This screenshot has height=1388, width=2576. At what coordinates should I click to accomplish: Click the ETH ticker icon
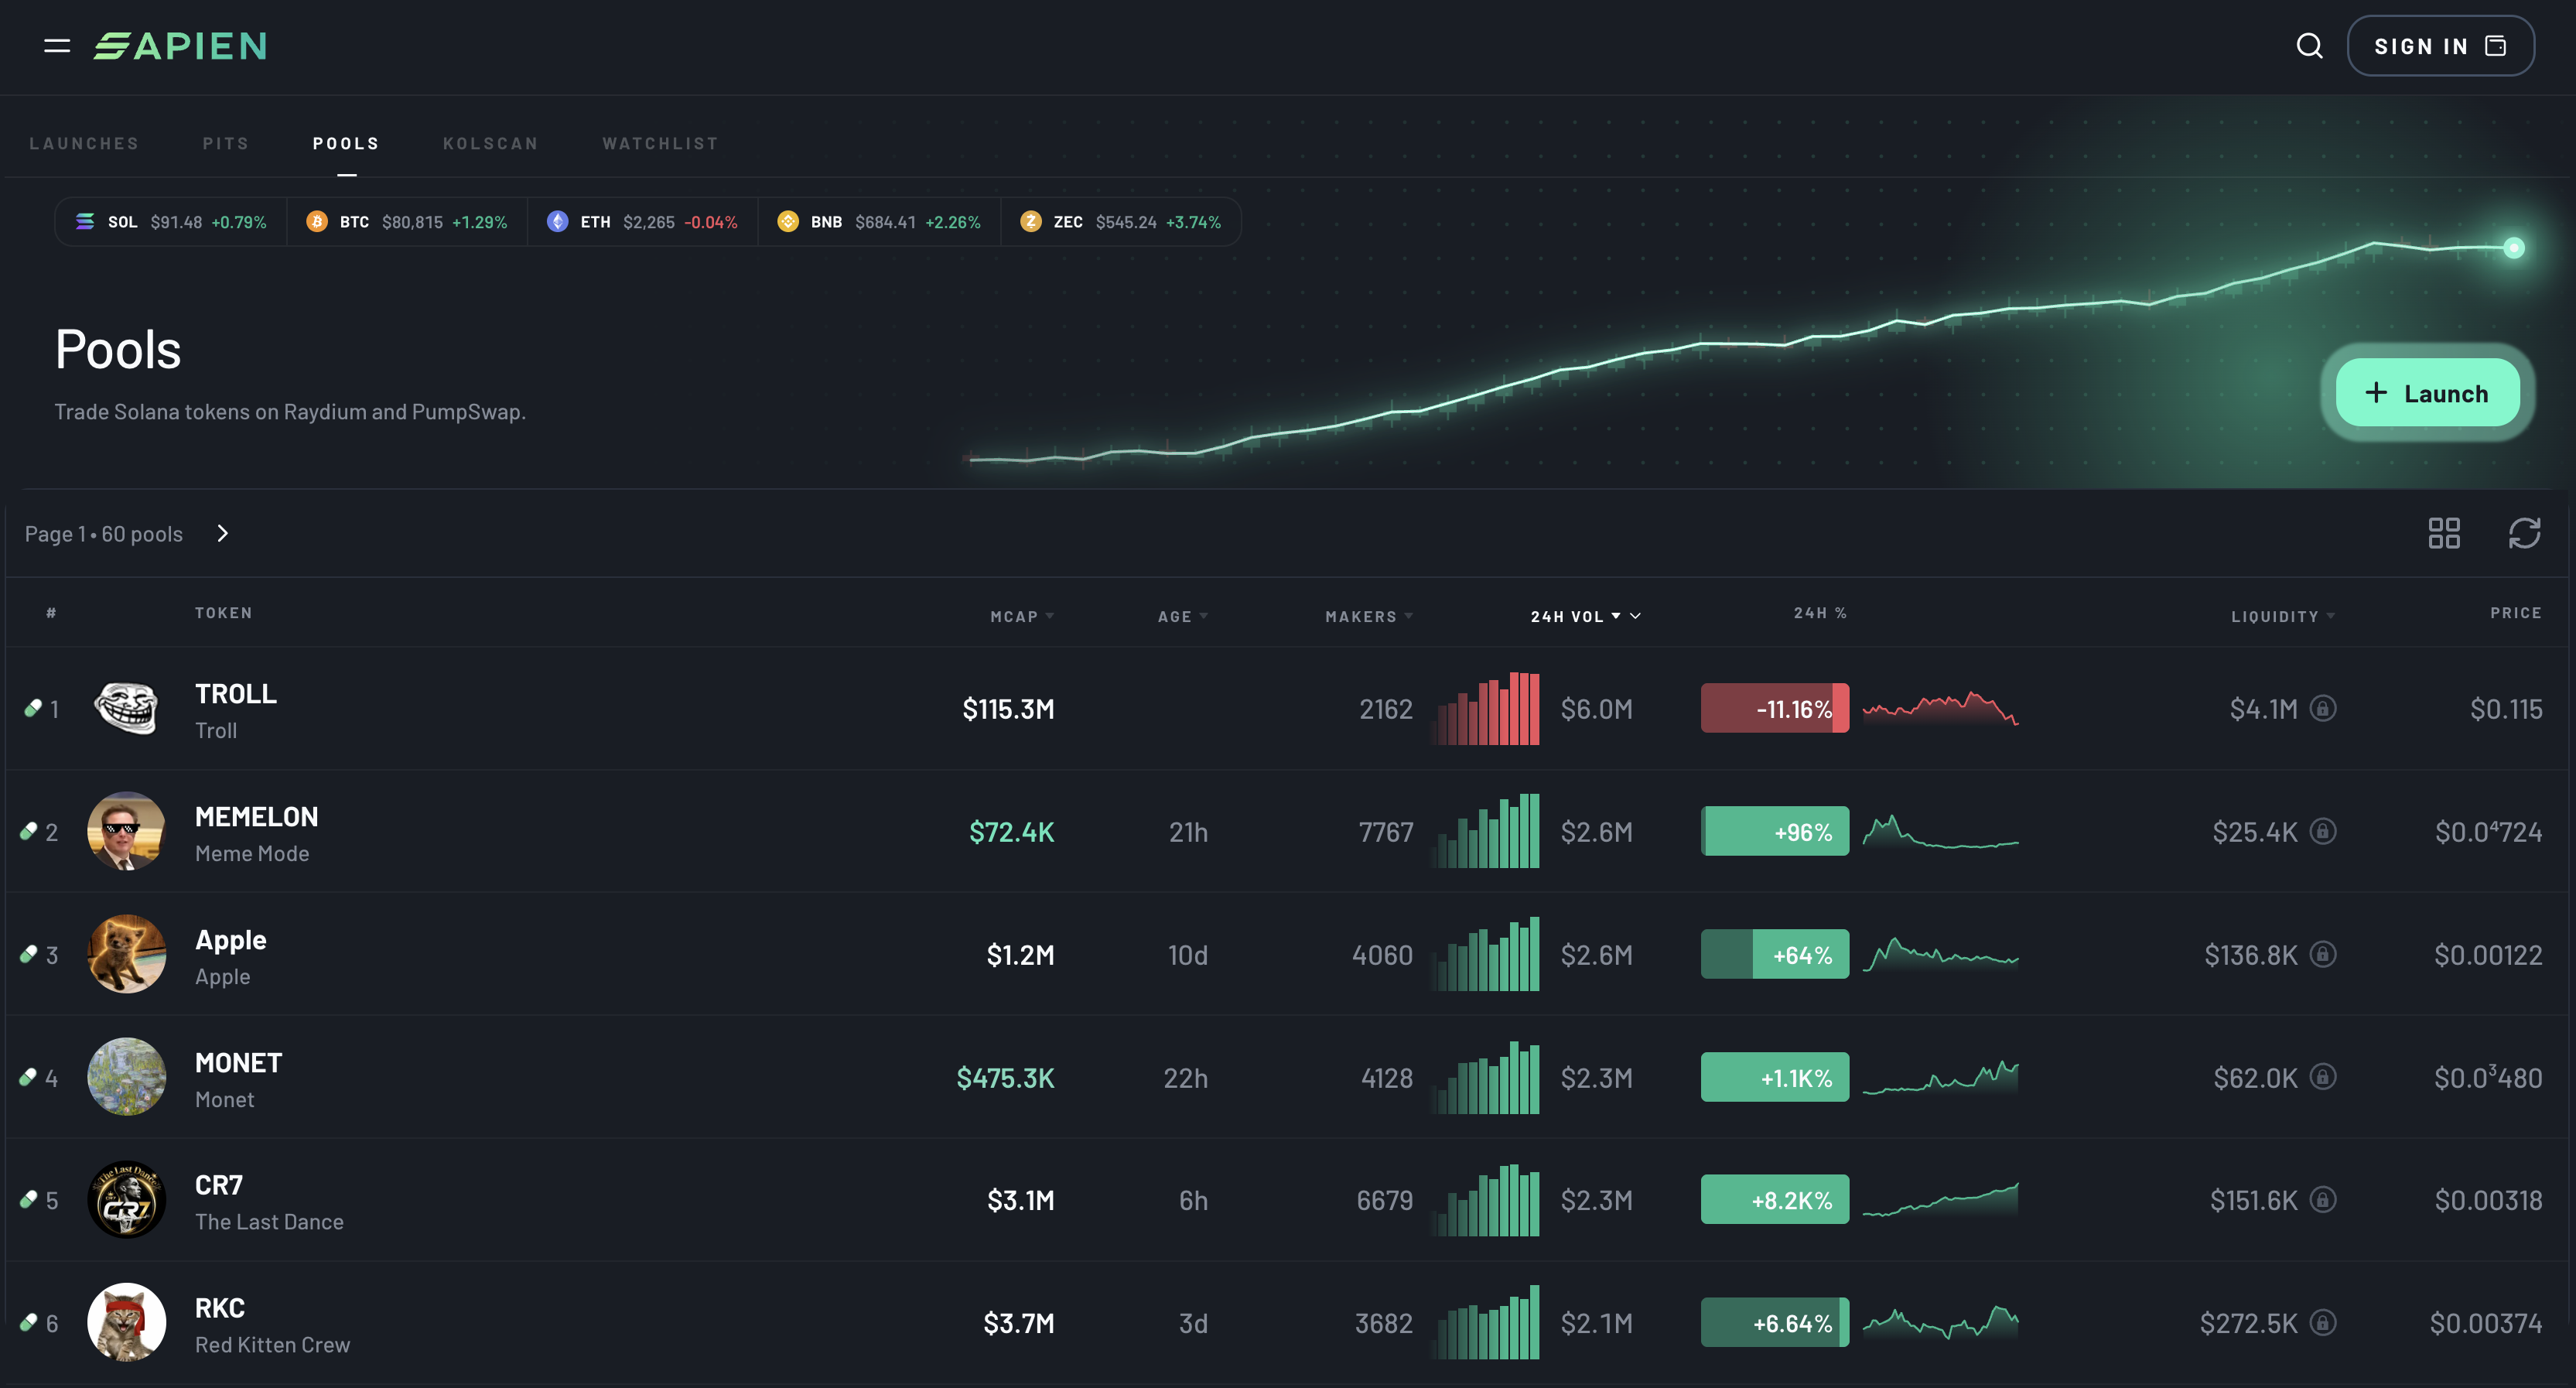pos(558,221)
